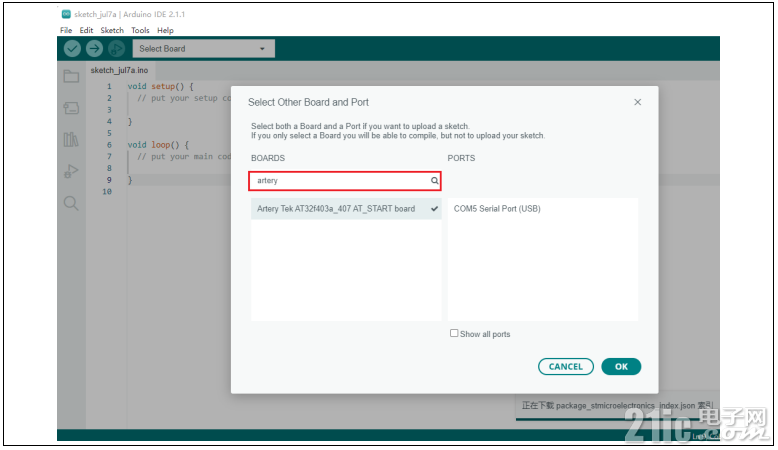
Task: Open the Sketch menu
Action: pyautogui.click(x=112, y=30)
